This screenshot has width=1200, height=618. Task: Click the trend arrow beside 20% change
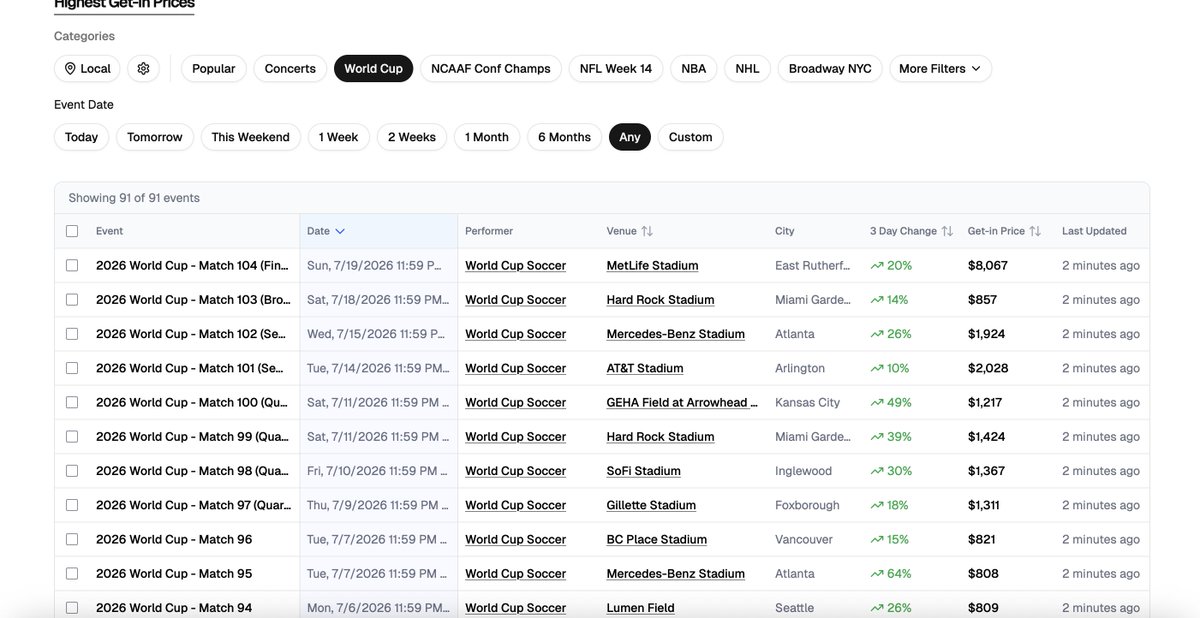click(877, 266)
